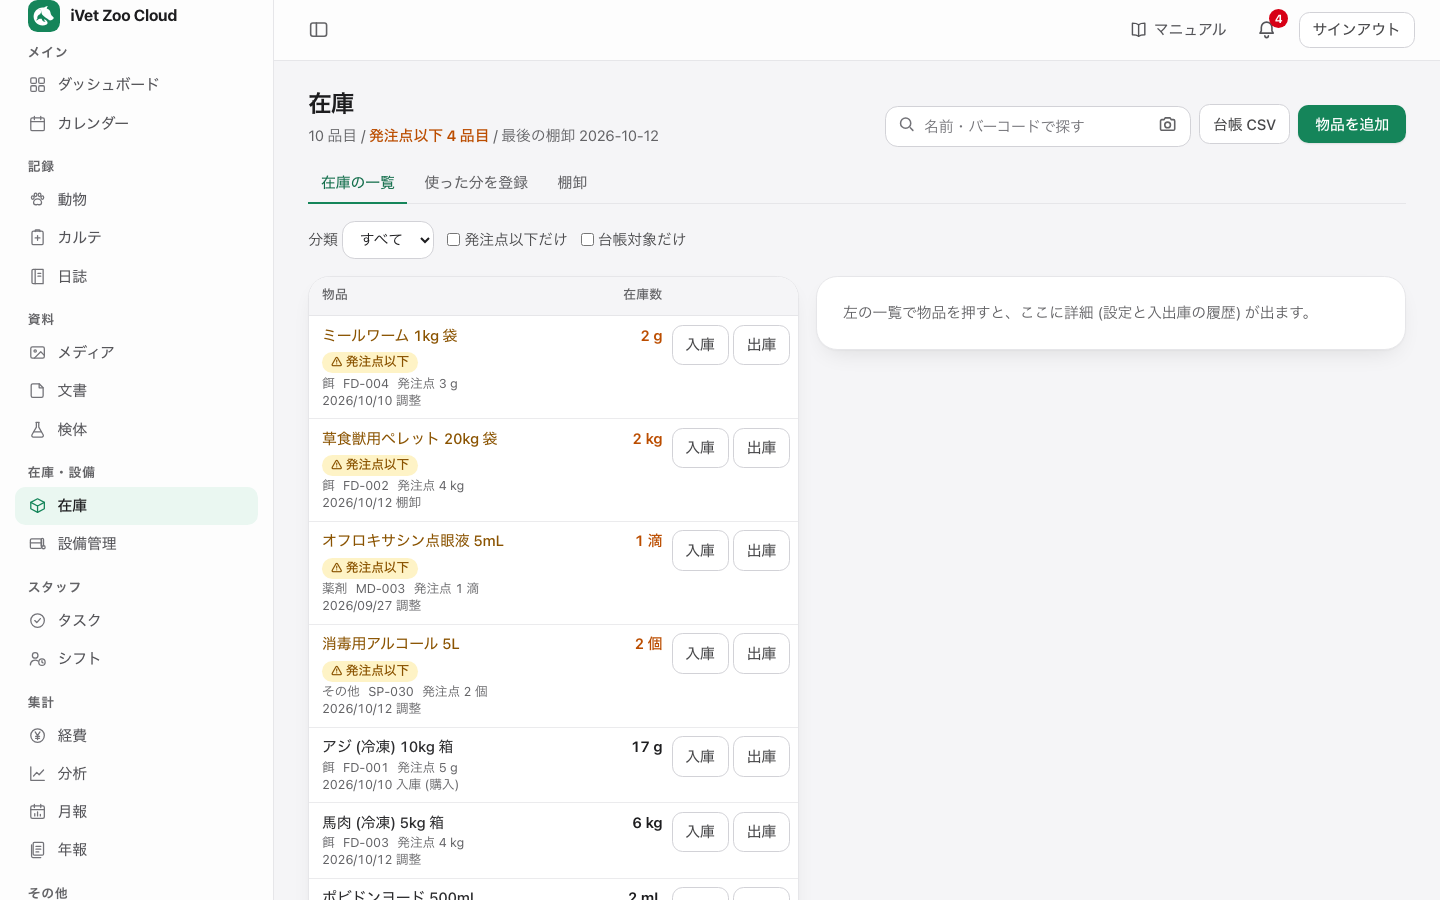Viewport: 1440px width, 900px height.
Task: Open the 棚卸 tab
Action: tap(572, 183)
